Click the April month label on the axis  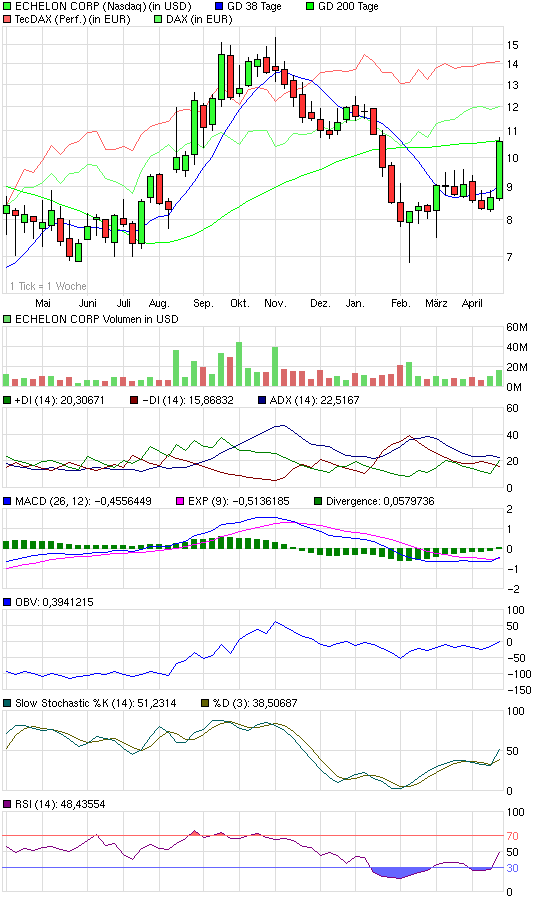click(472, 303)
